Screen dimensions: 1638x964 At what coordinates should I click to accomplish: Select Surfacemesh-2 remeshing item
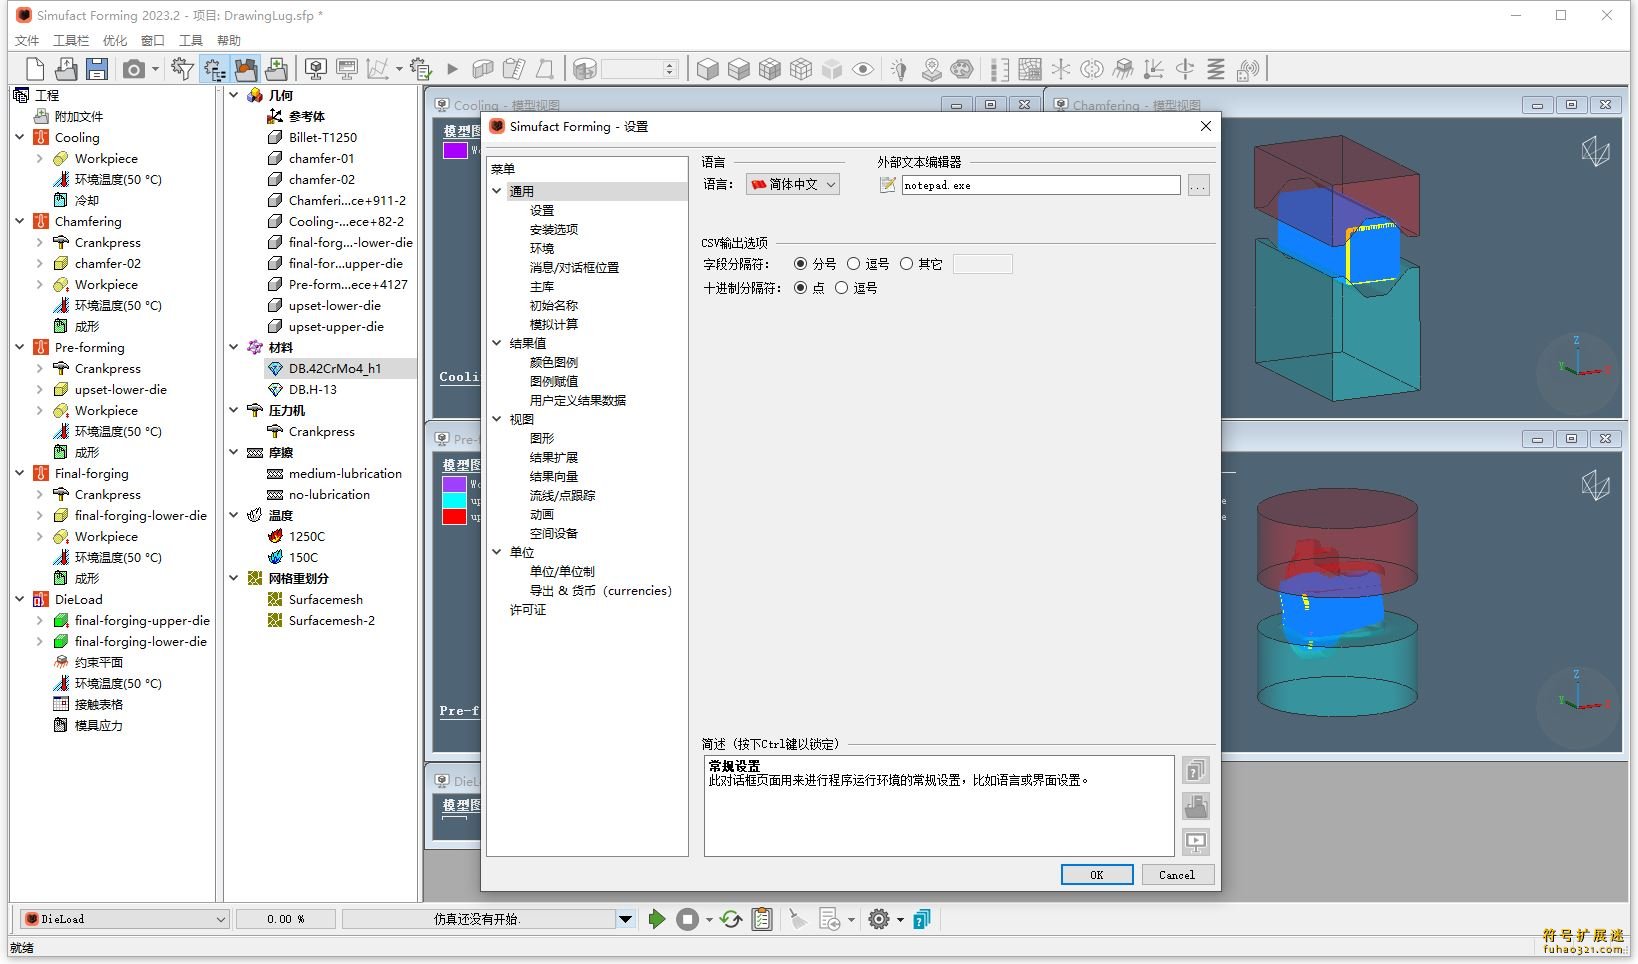pyautogui.click(x=332, y=620)
